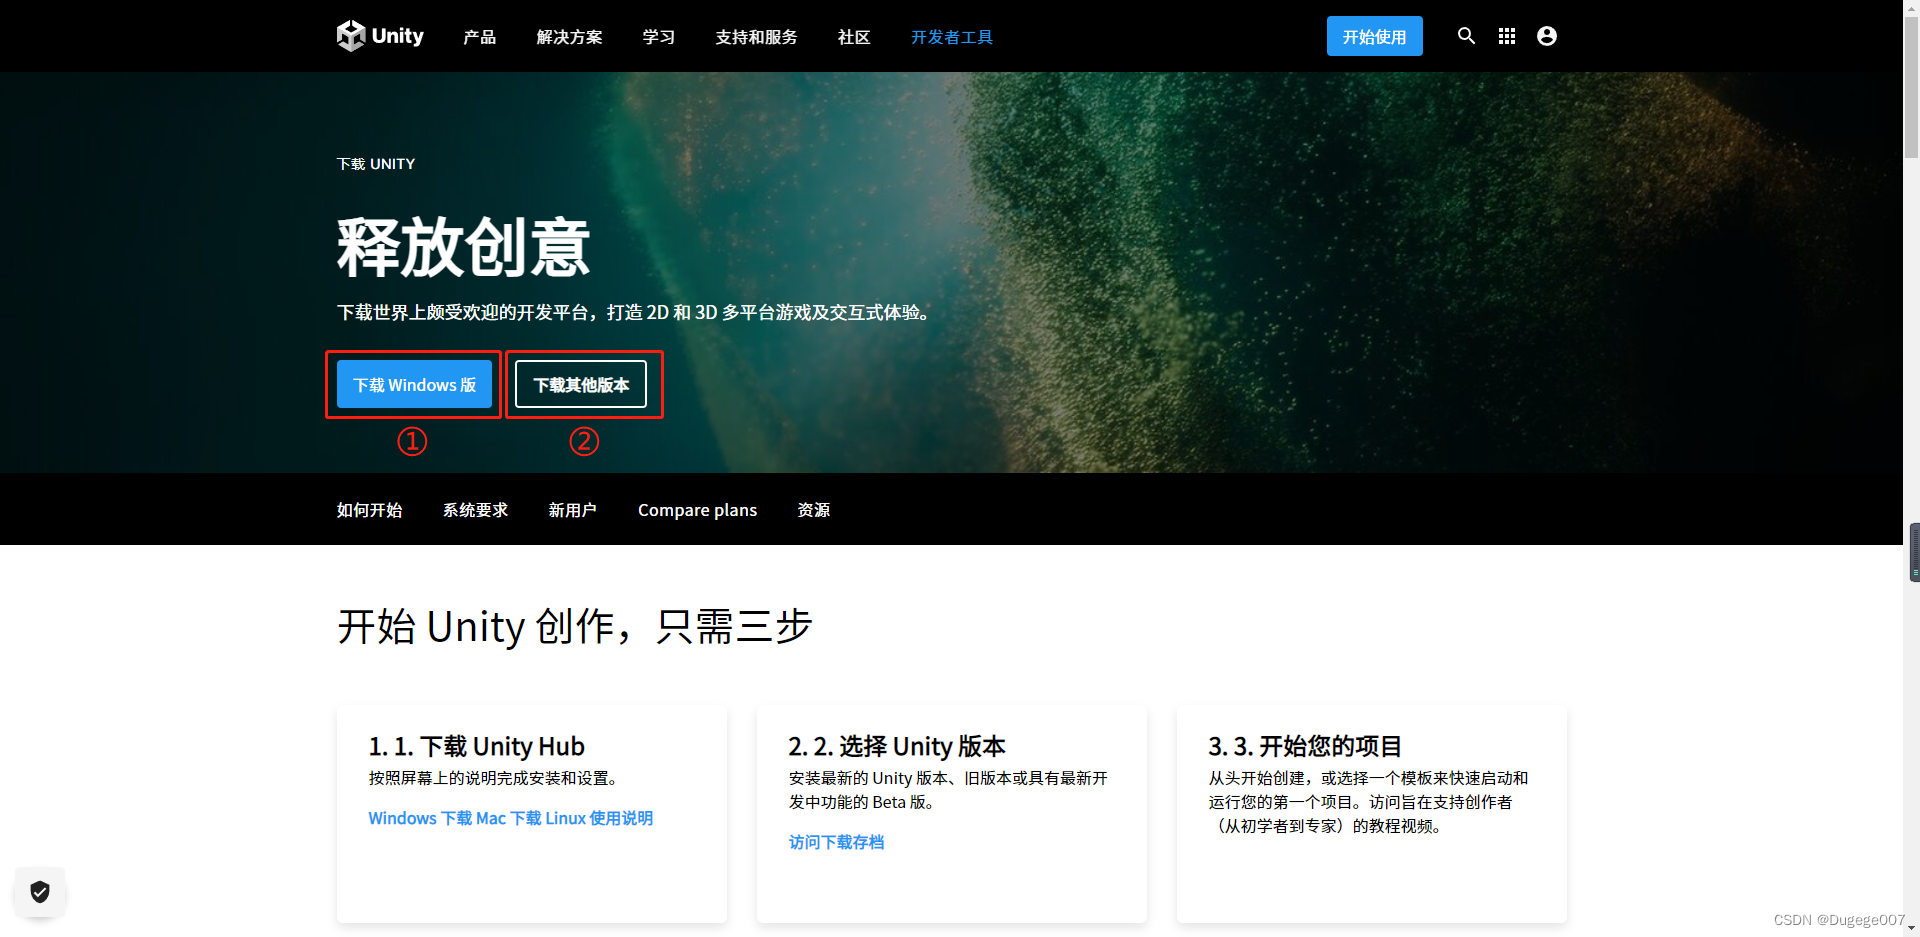This screenshot has height=937, width=1920.
Task: Click the Windows 下载 link
Action: (x=420, y=818)
